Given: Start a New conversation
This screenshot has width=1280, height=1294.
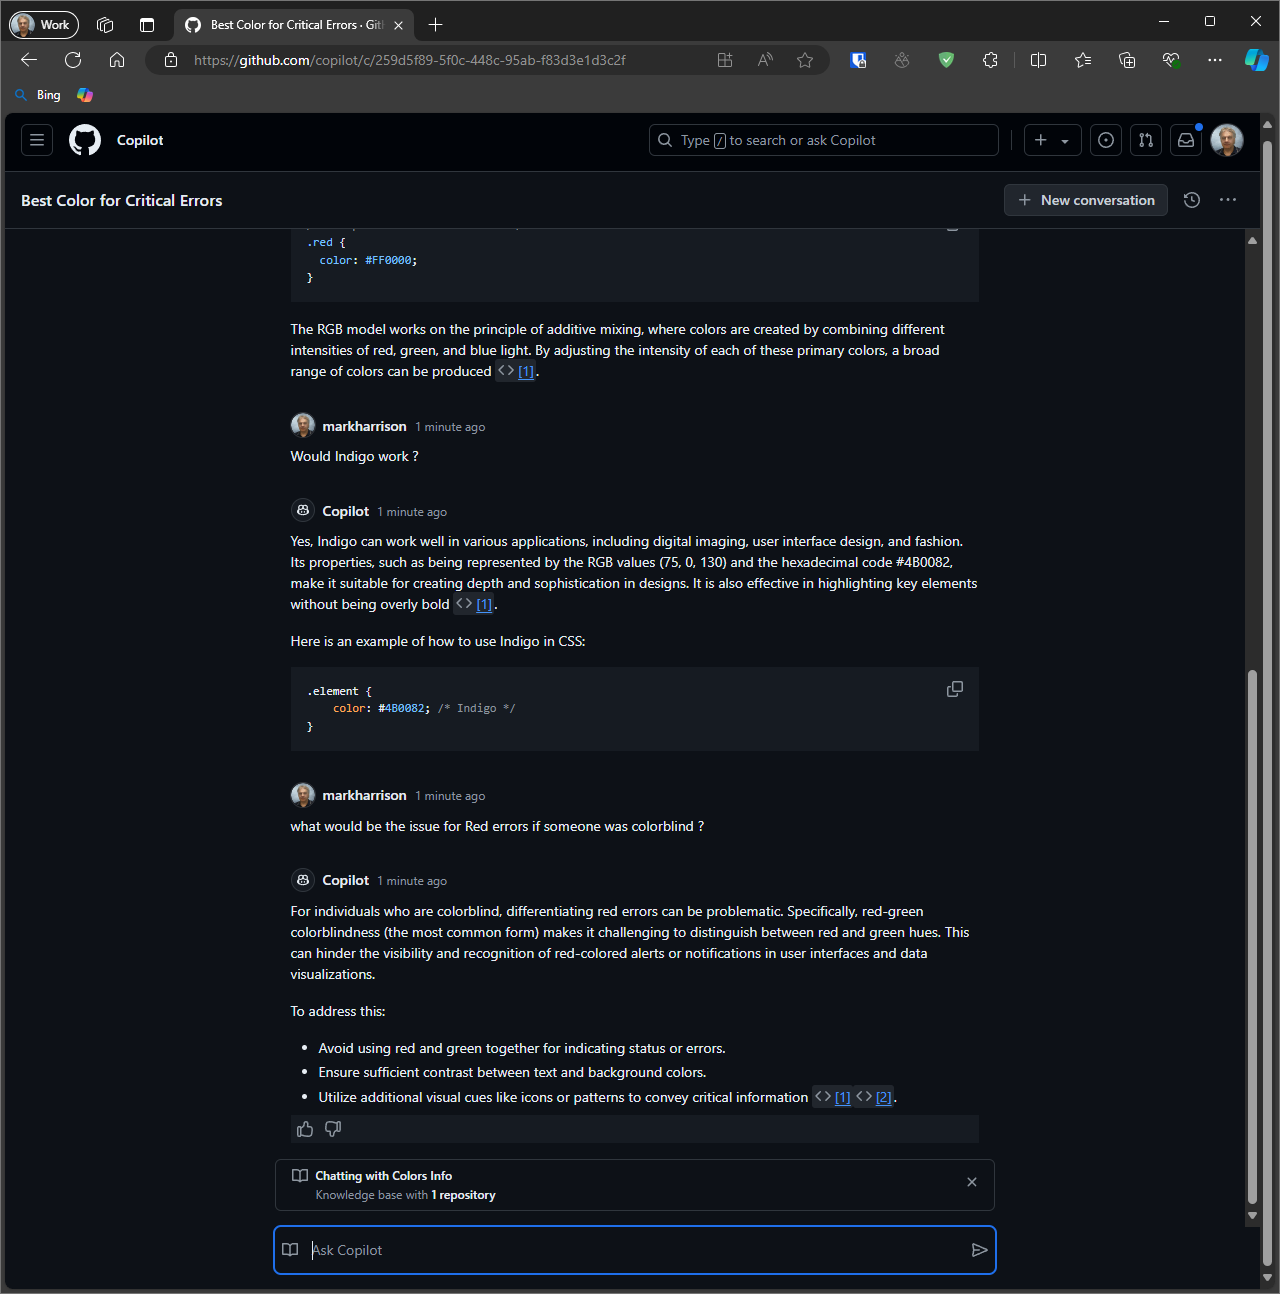Looking at the screenshot, I should tap(1085, 200).
